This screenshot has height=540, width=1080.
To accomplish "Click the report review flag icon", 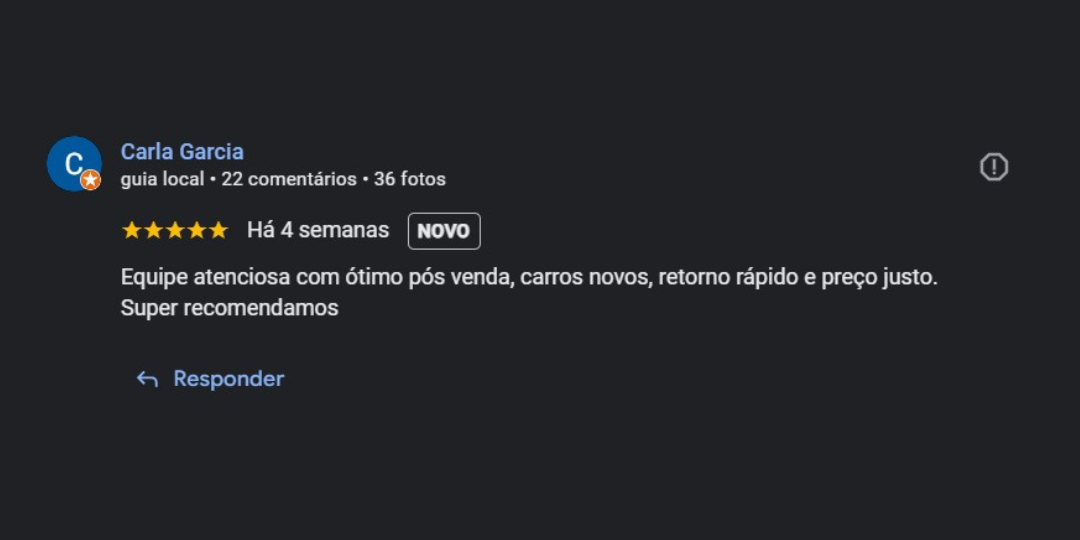I will 993,167.
